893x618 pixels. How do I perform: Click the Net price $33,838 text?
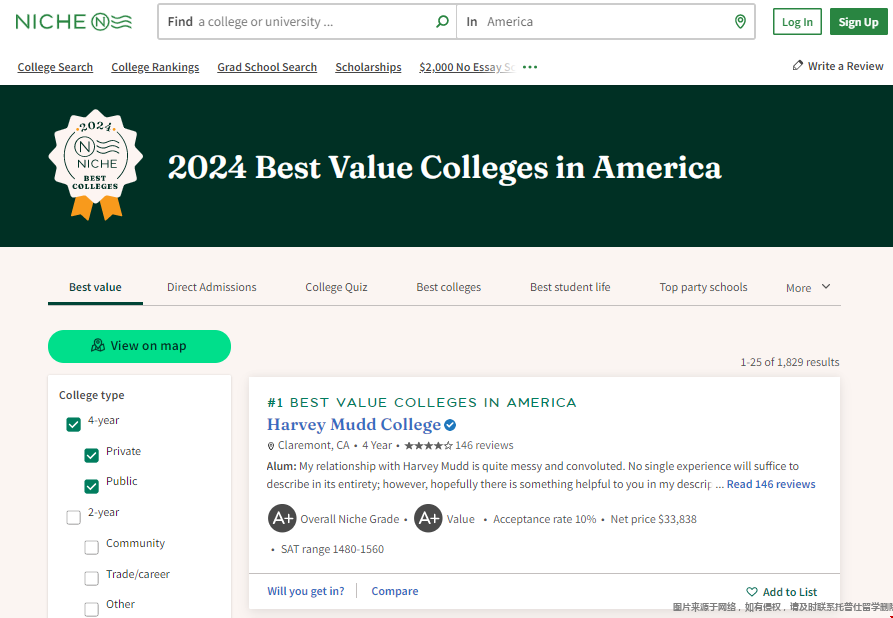pos(653,519)
